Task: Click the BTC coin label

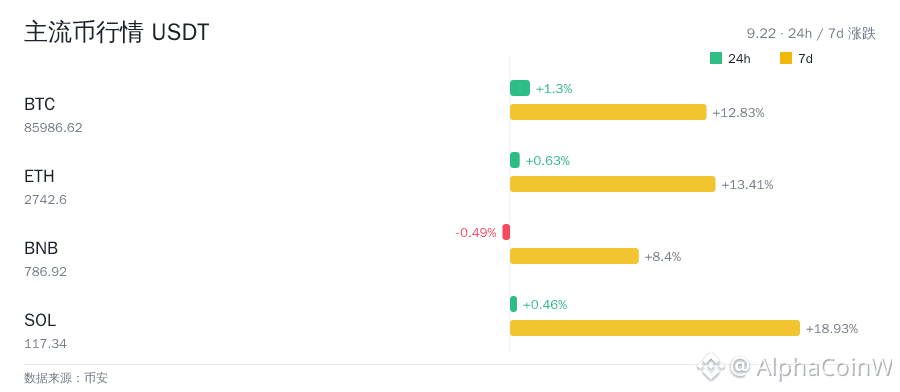Action: (40, 104)
